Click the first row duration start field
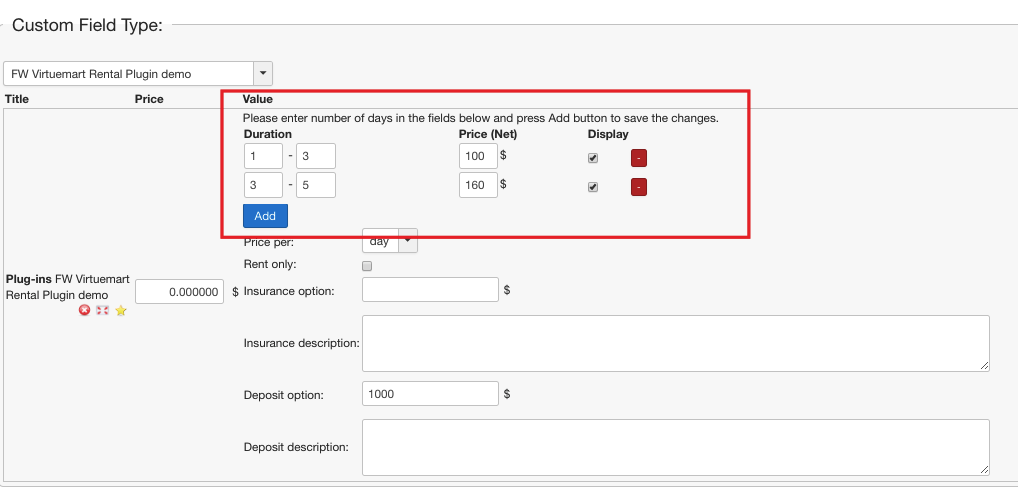1018x493 pixels. [x=263, y=156]
